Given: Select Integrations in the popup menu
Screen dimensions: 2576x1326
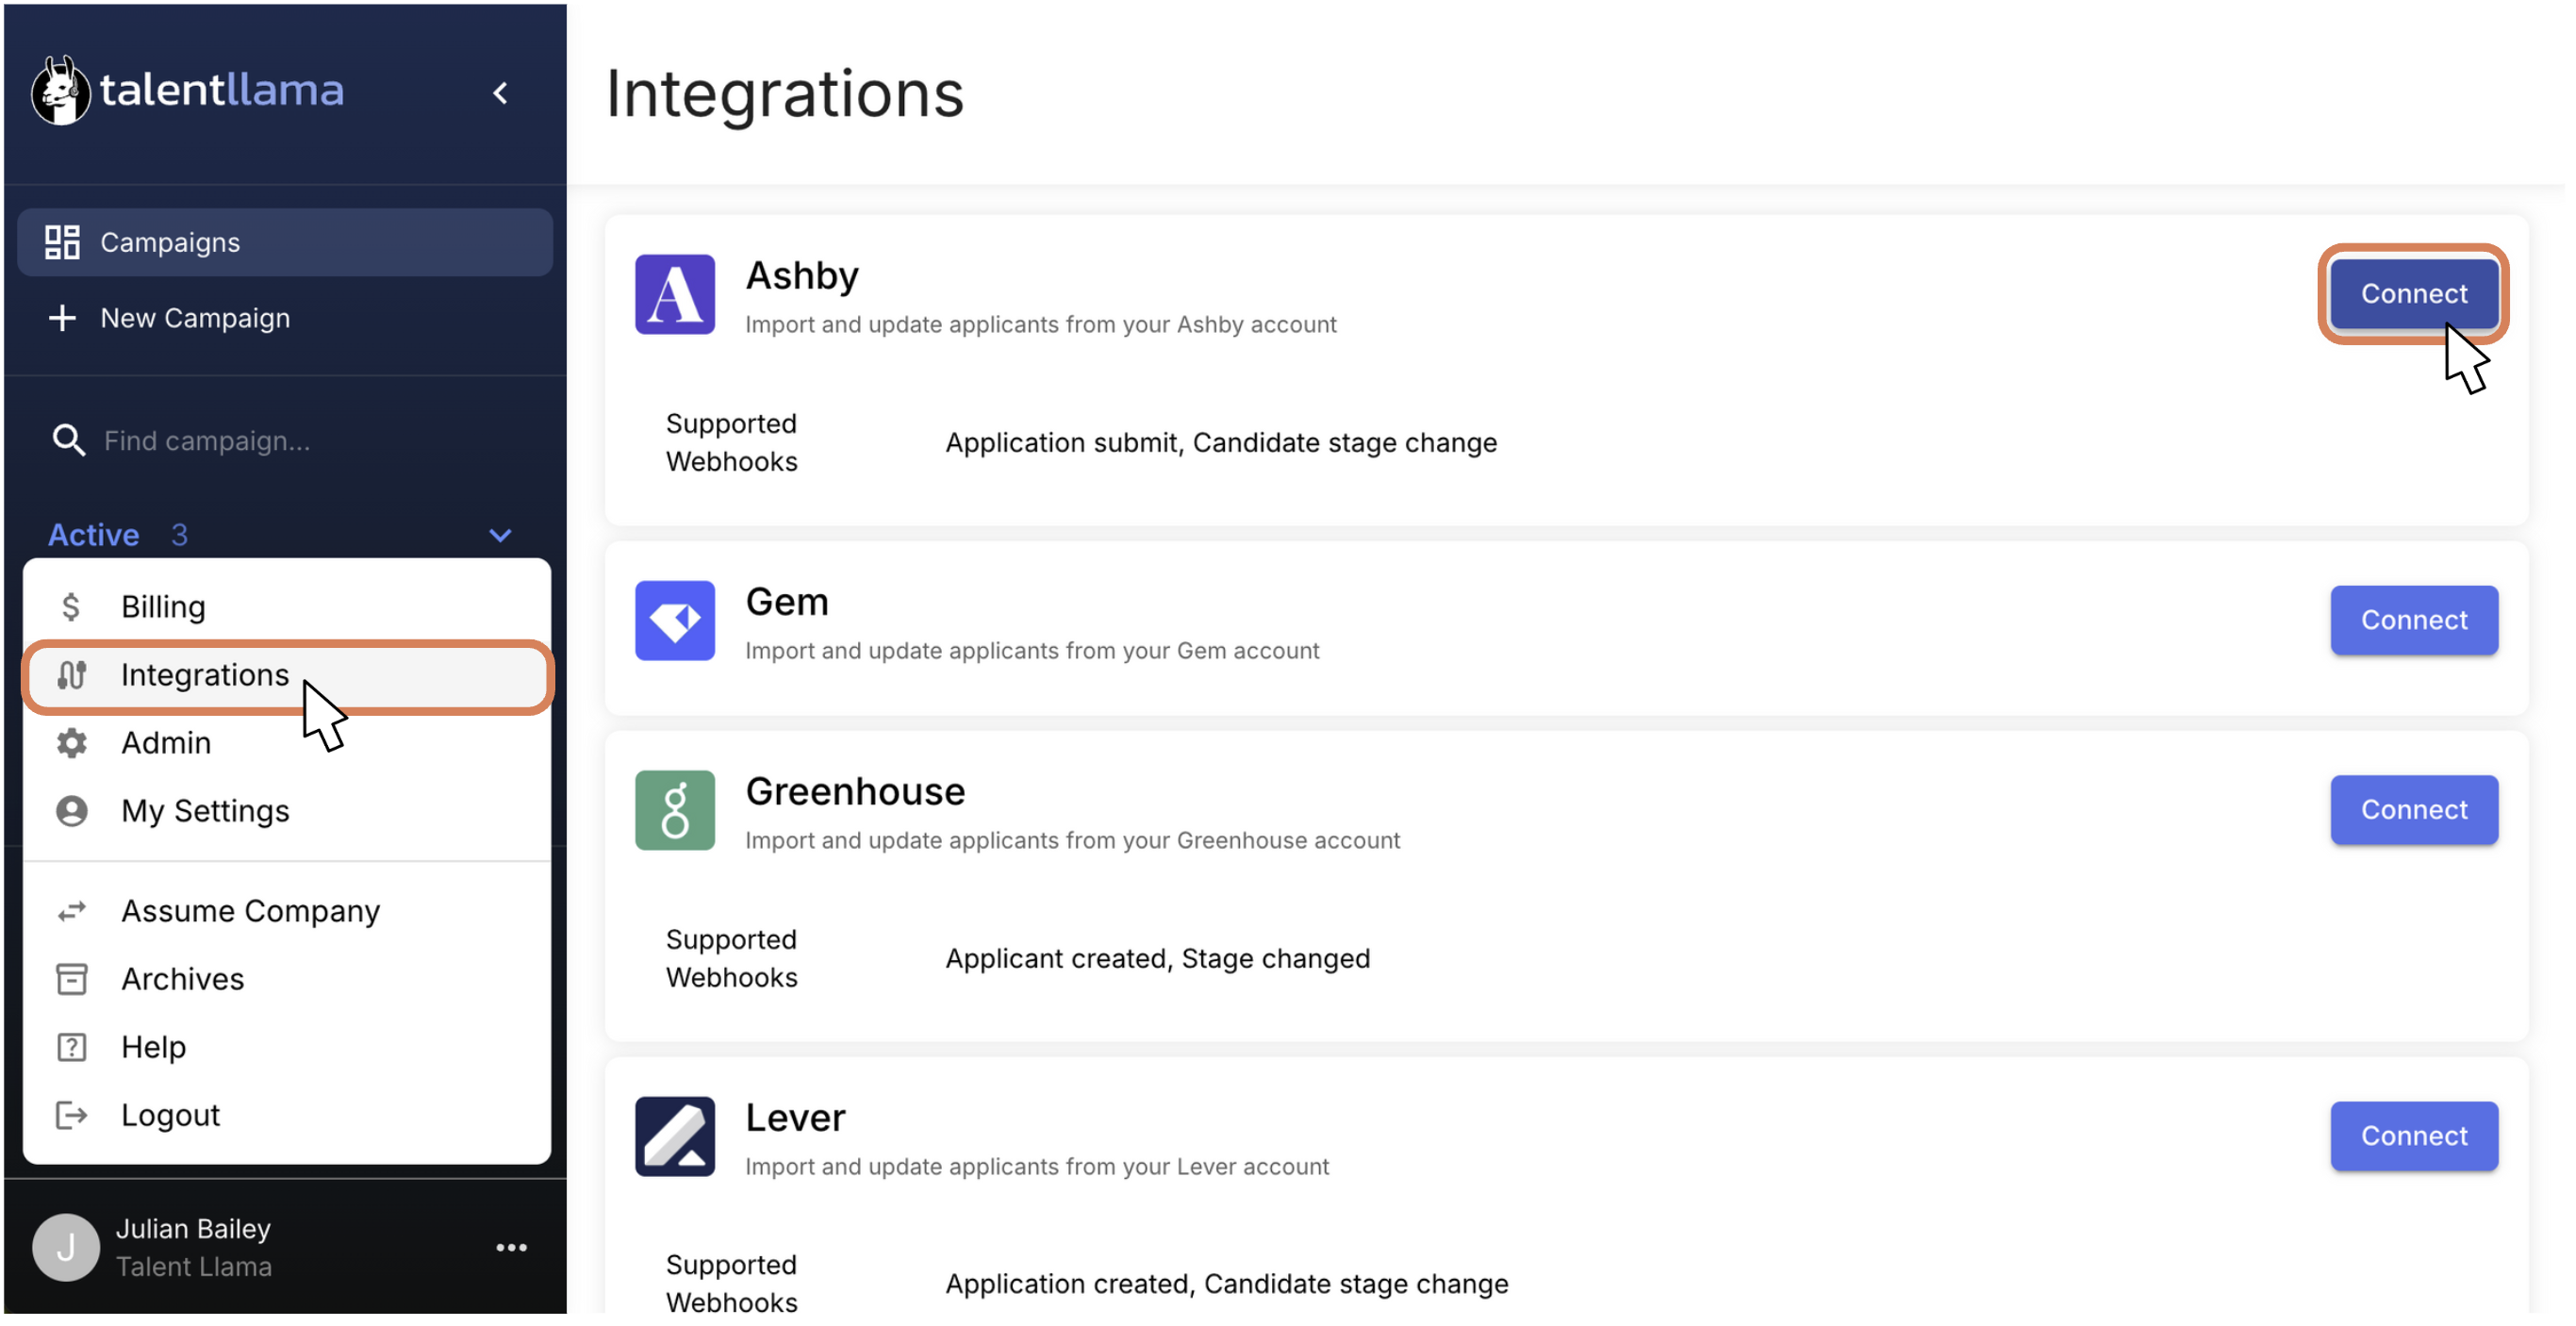Looking at the screenshot, I should pyautogui.click(x=204, y=676).
